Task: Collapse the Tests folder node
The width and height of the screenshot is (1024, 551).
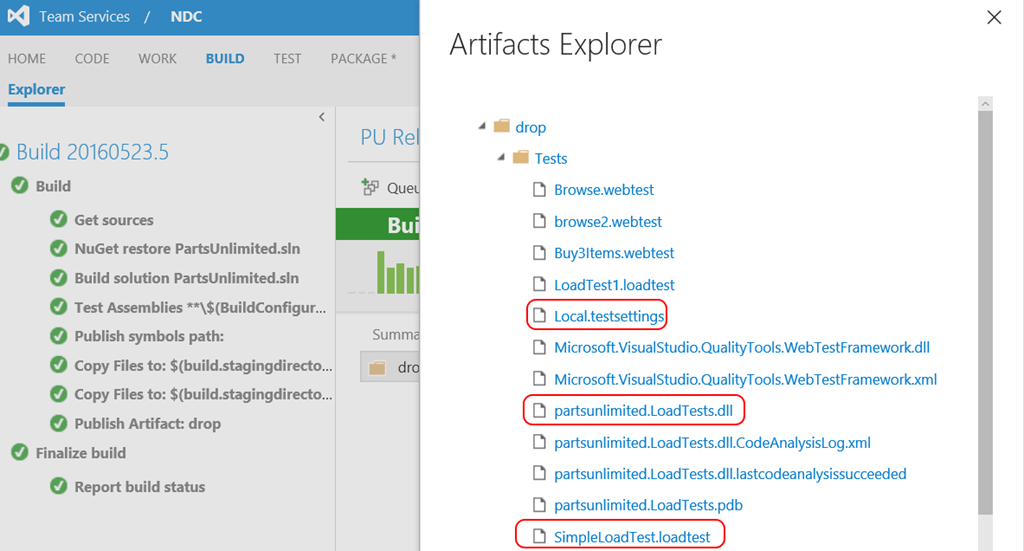Action: click(499, 158)
